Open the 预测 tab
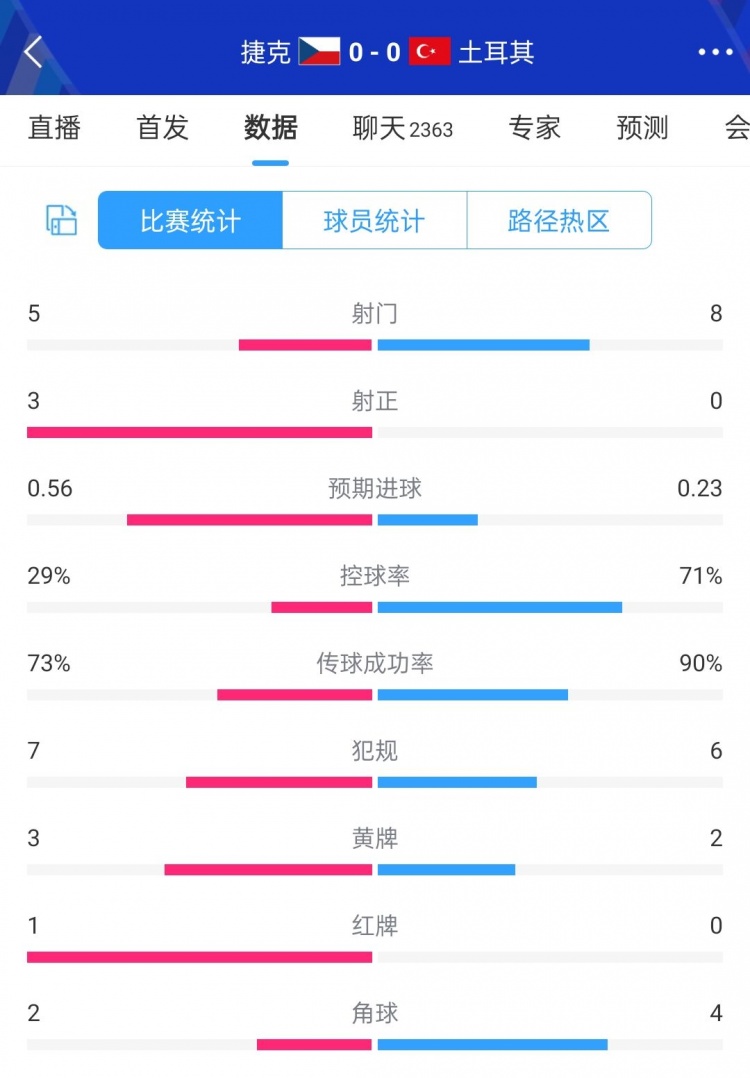Viewport: 750px width, 1078px height. click(642, 128)
